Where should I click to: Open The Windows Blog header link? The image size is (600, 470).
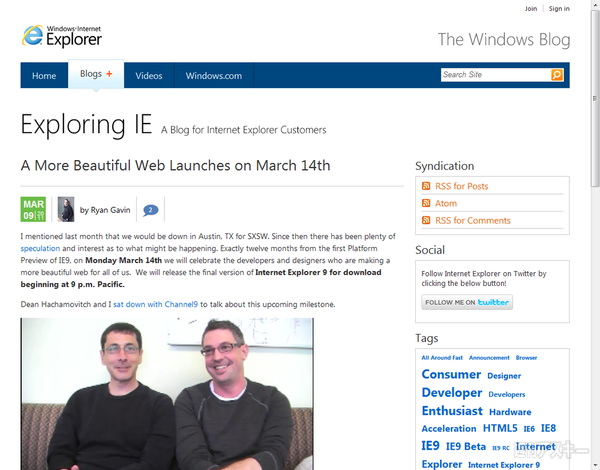pyautogui.click(x=504, y=40)
